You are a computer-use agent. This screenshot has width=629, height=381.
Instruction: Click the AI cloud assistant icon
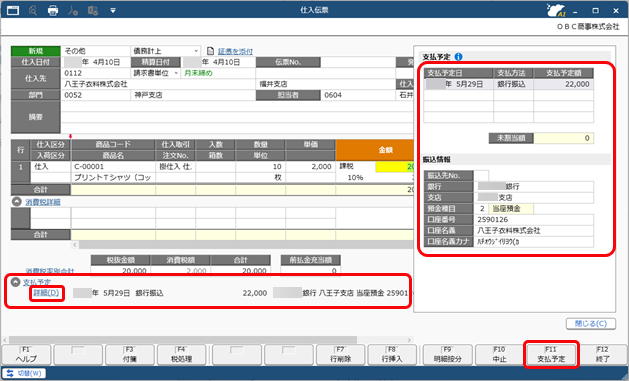point(557,10)
